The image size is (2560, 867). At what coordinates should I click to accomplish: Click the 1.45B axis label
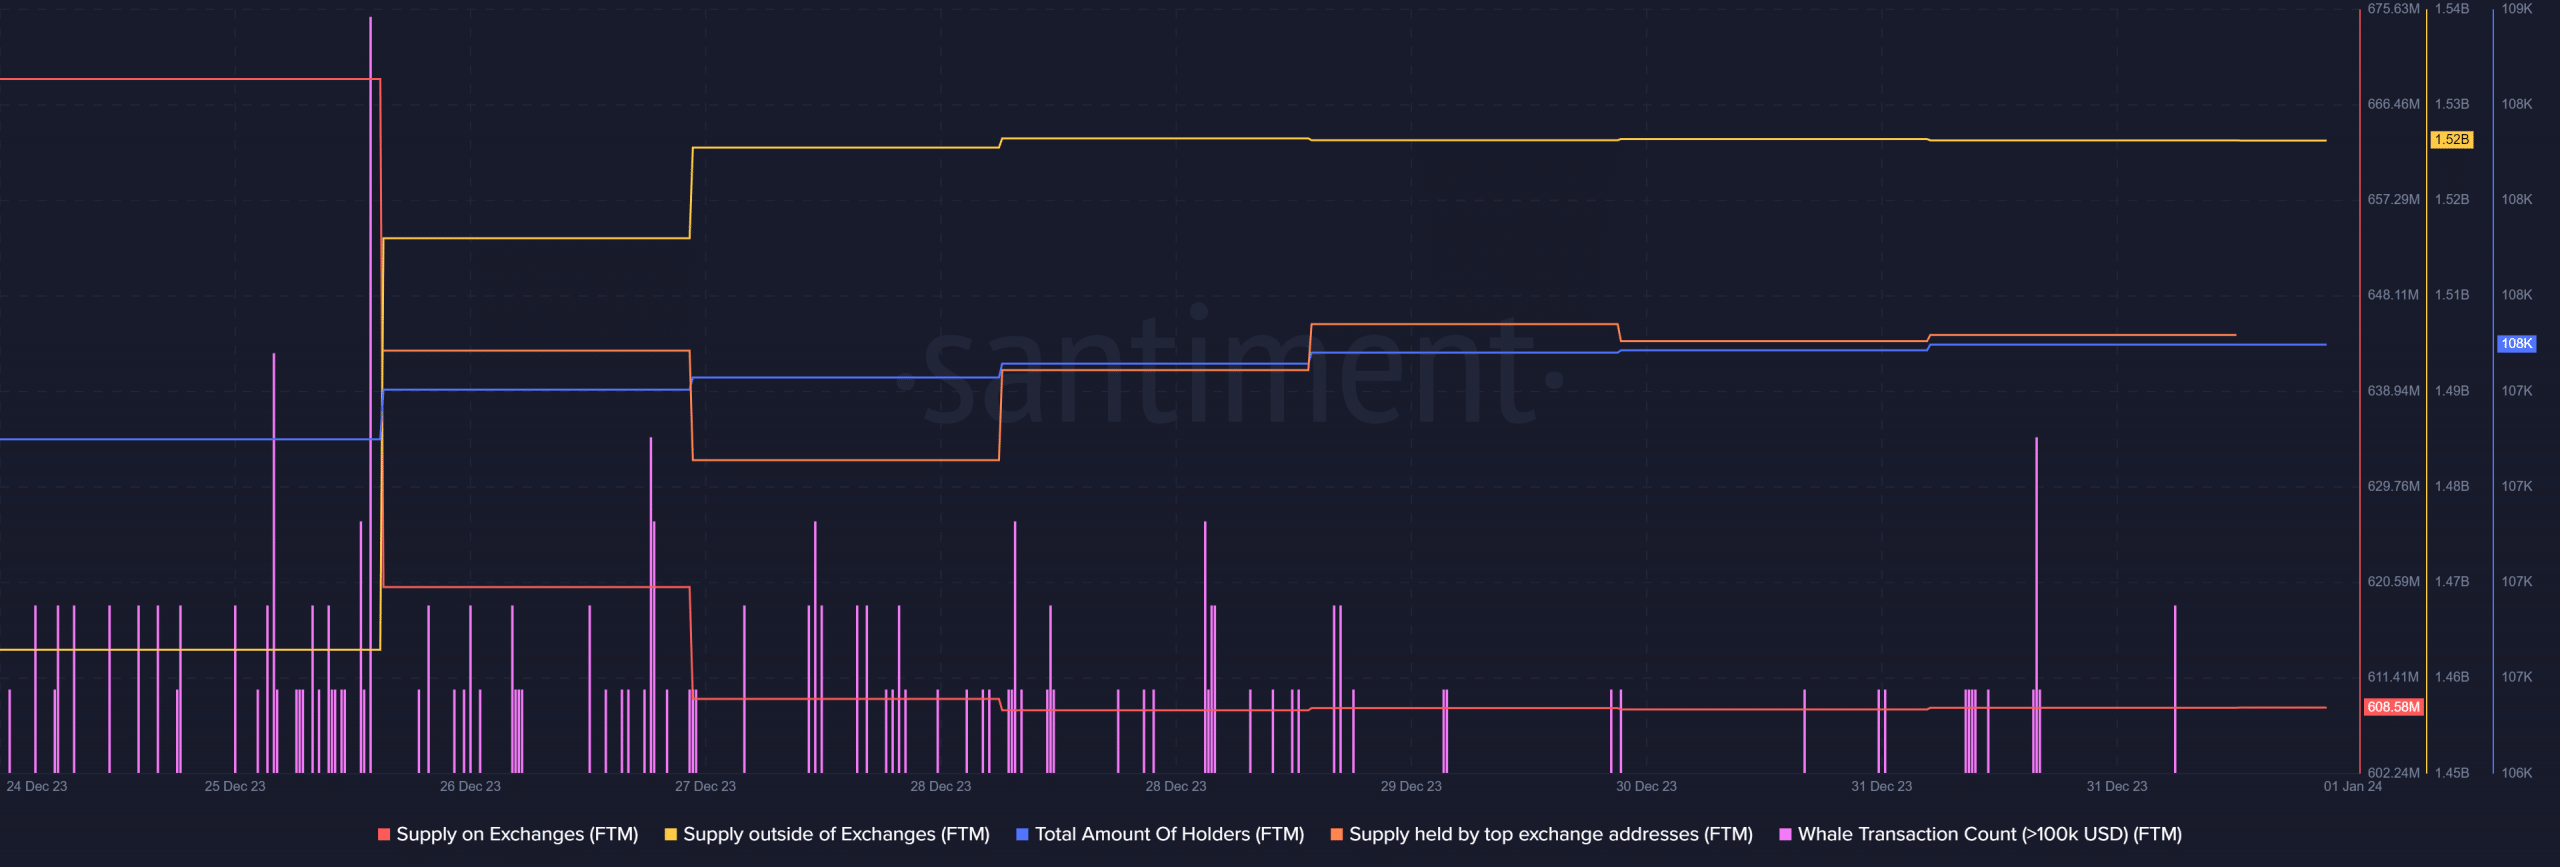pyautogui.click(x=2451, y=773)
